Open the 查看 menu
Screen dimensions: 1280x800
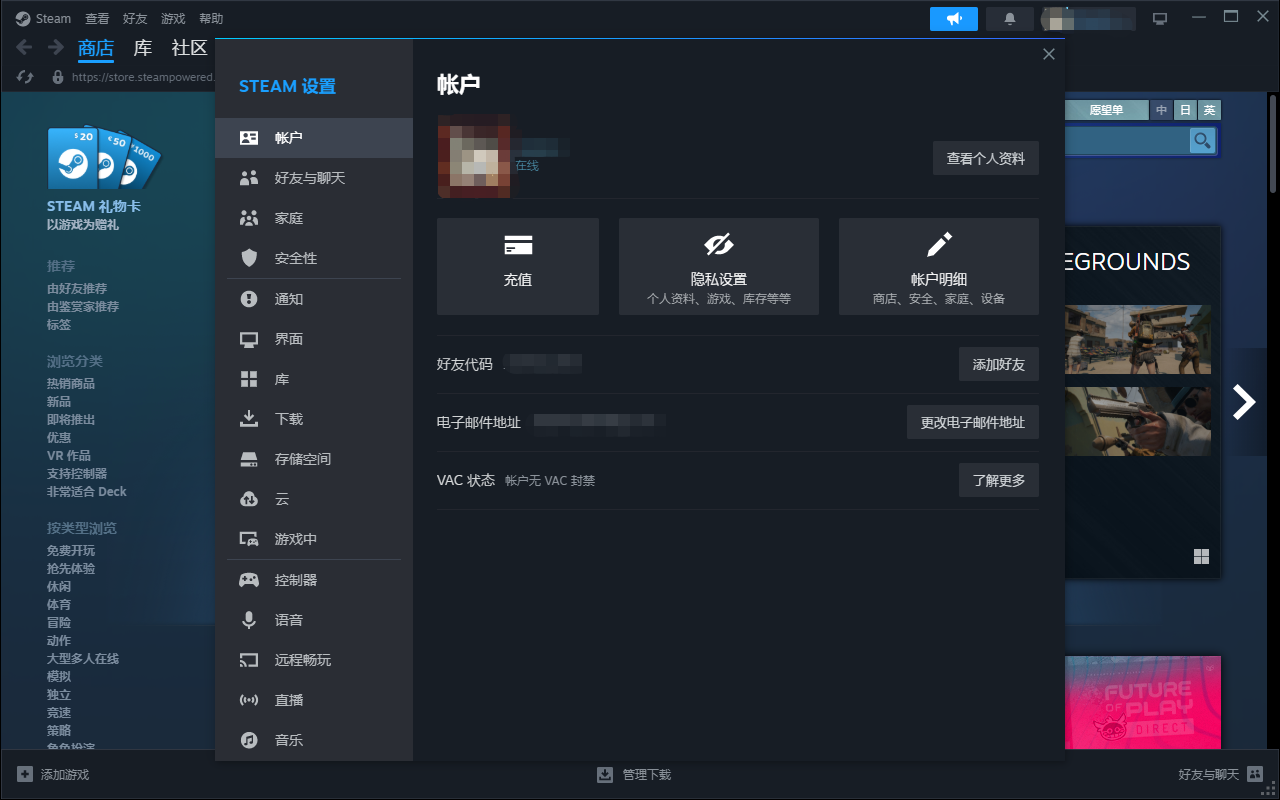pos(97,18)
